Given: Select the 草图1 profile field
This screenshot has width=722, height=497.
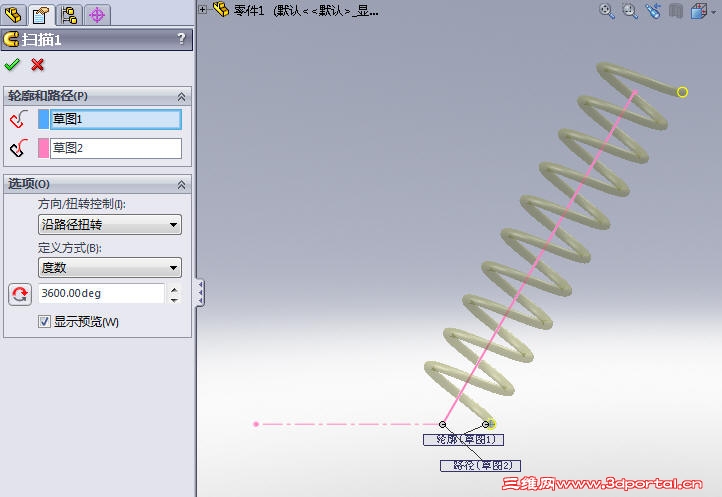Looking at the screenshot, I should 115,119.
